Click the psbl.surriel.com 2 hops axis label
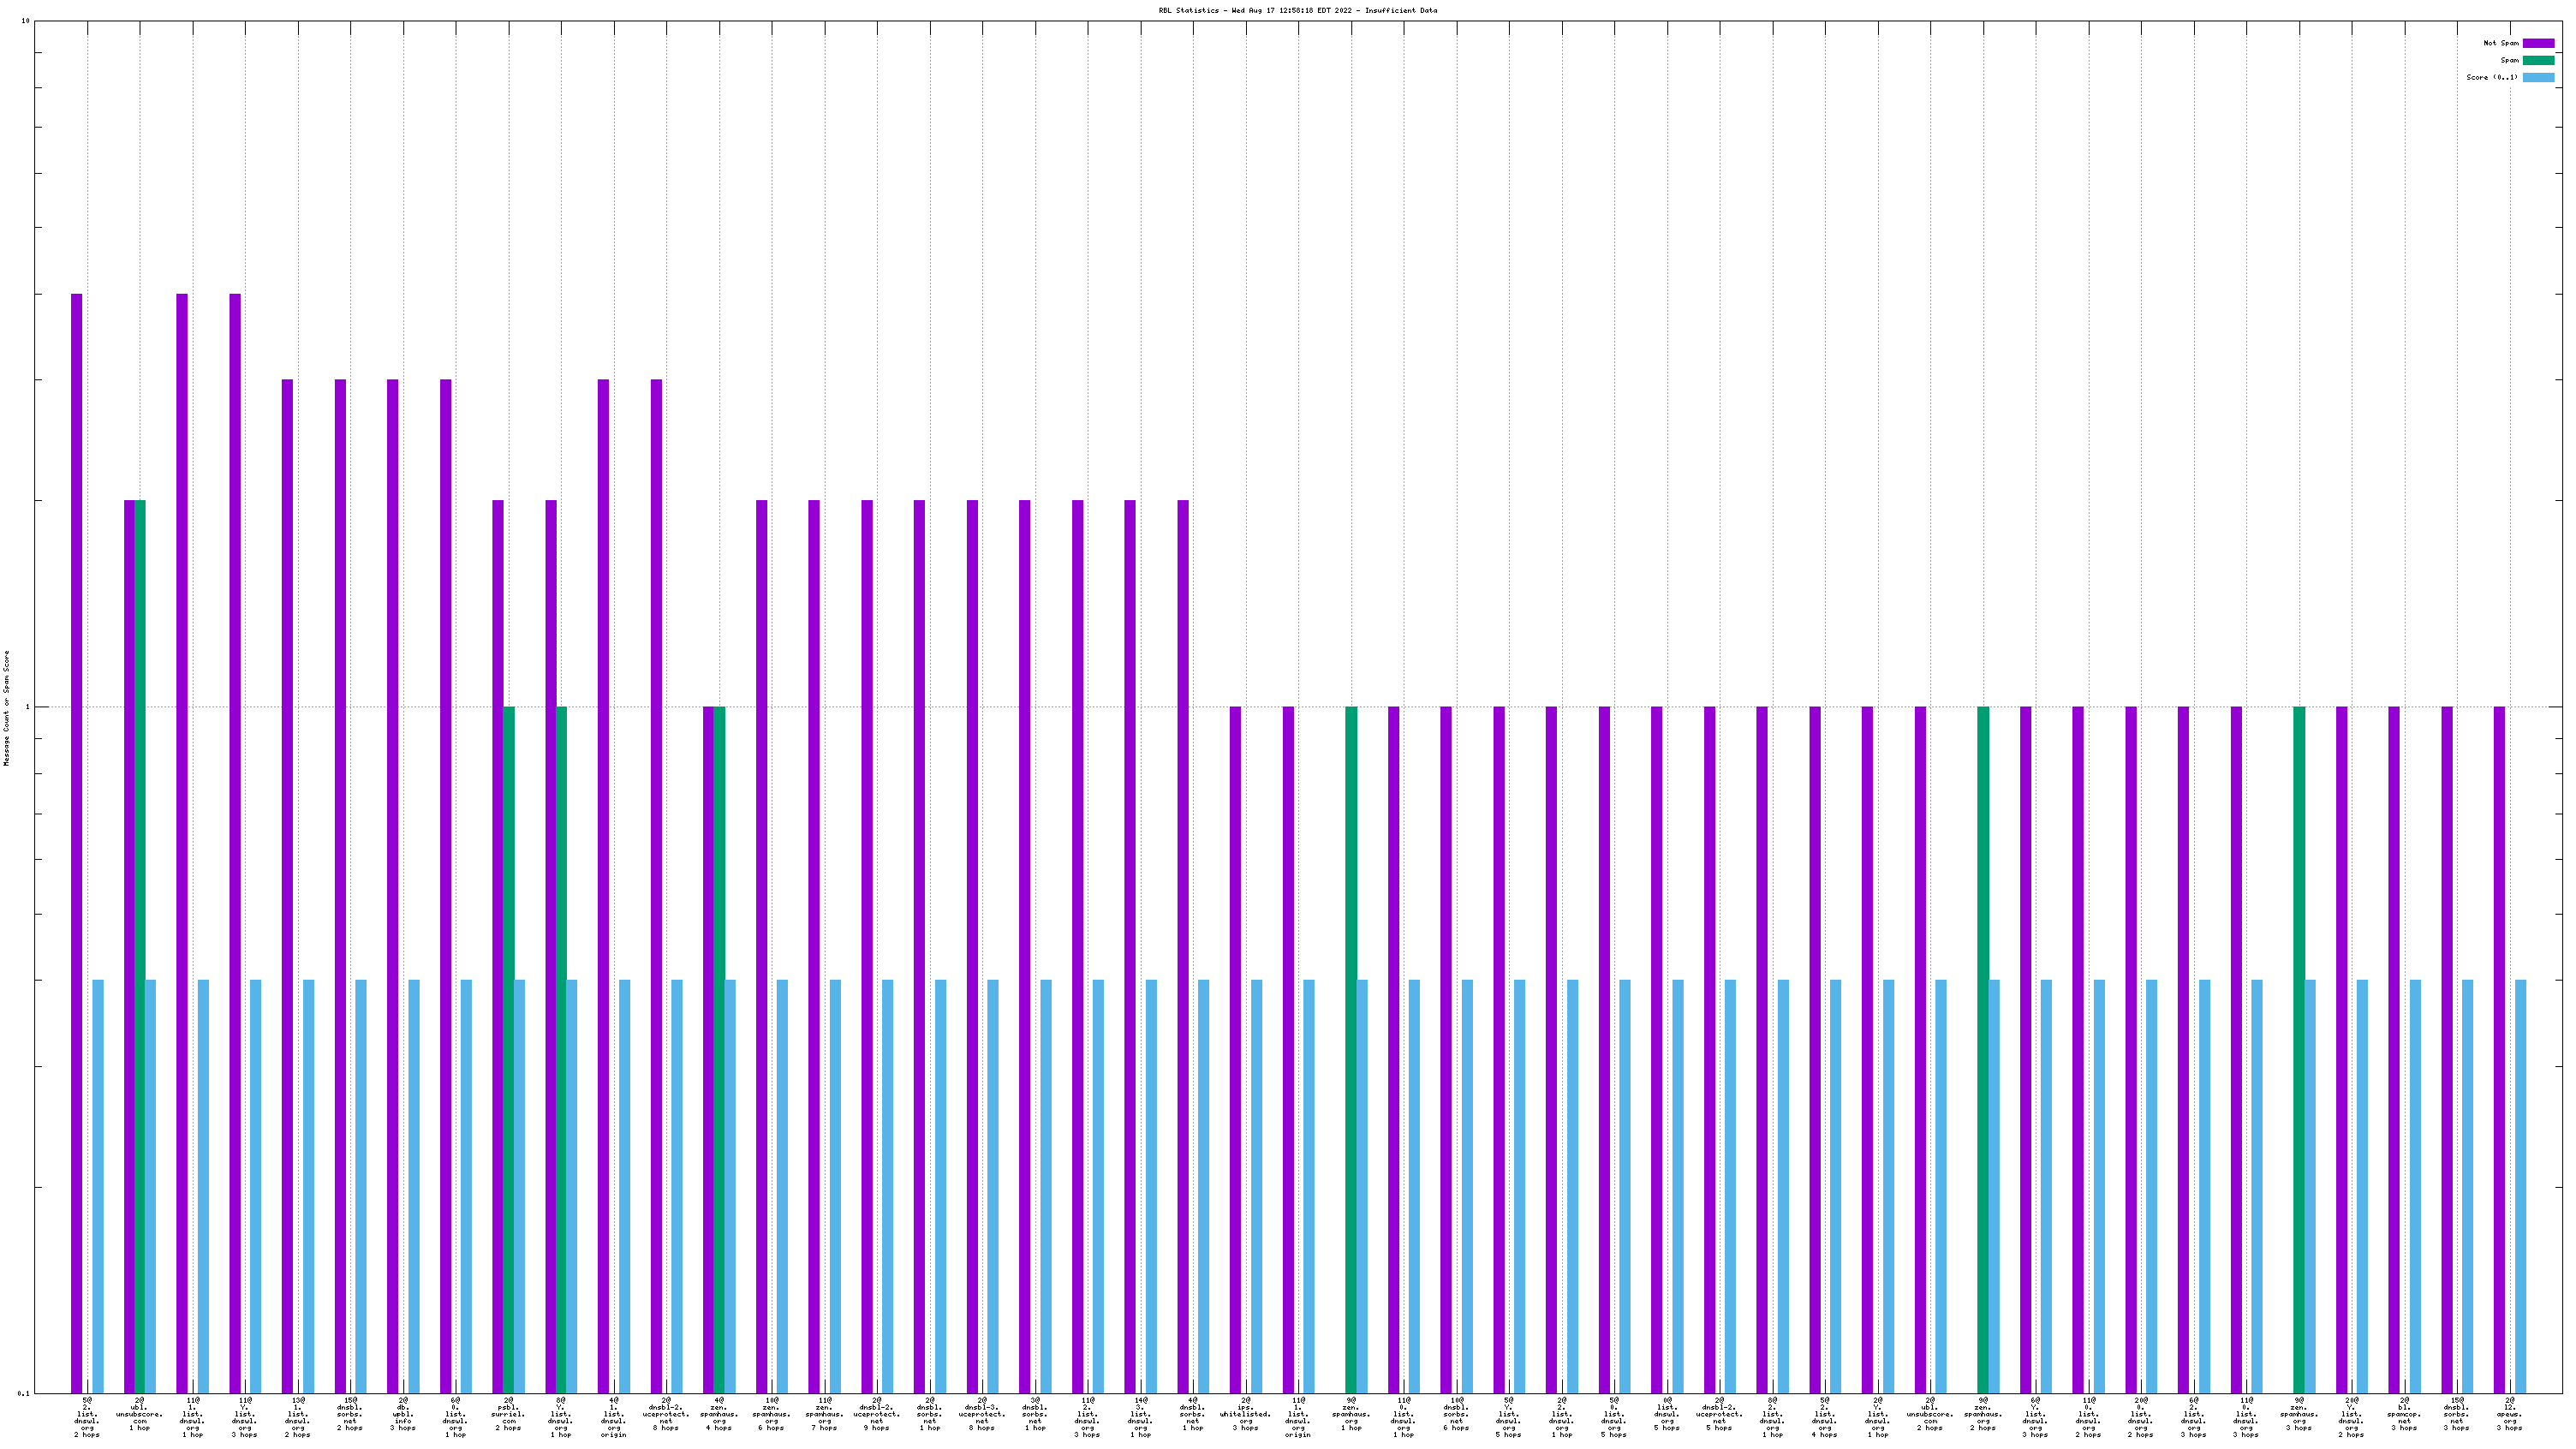 [x=508, y=1413]
